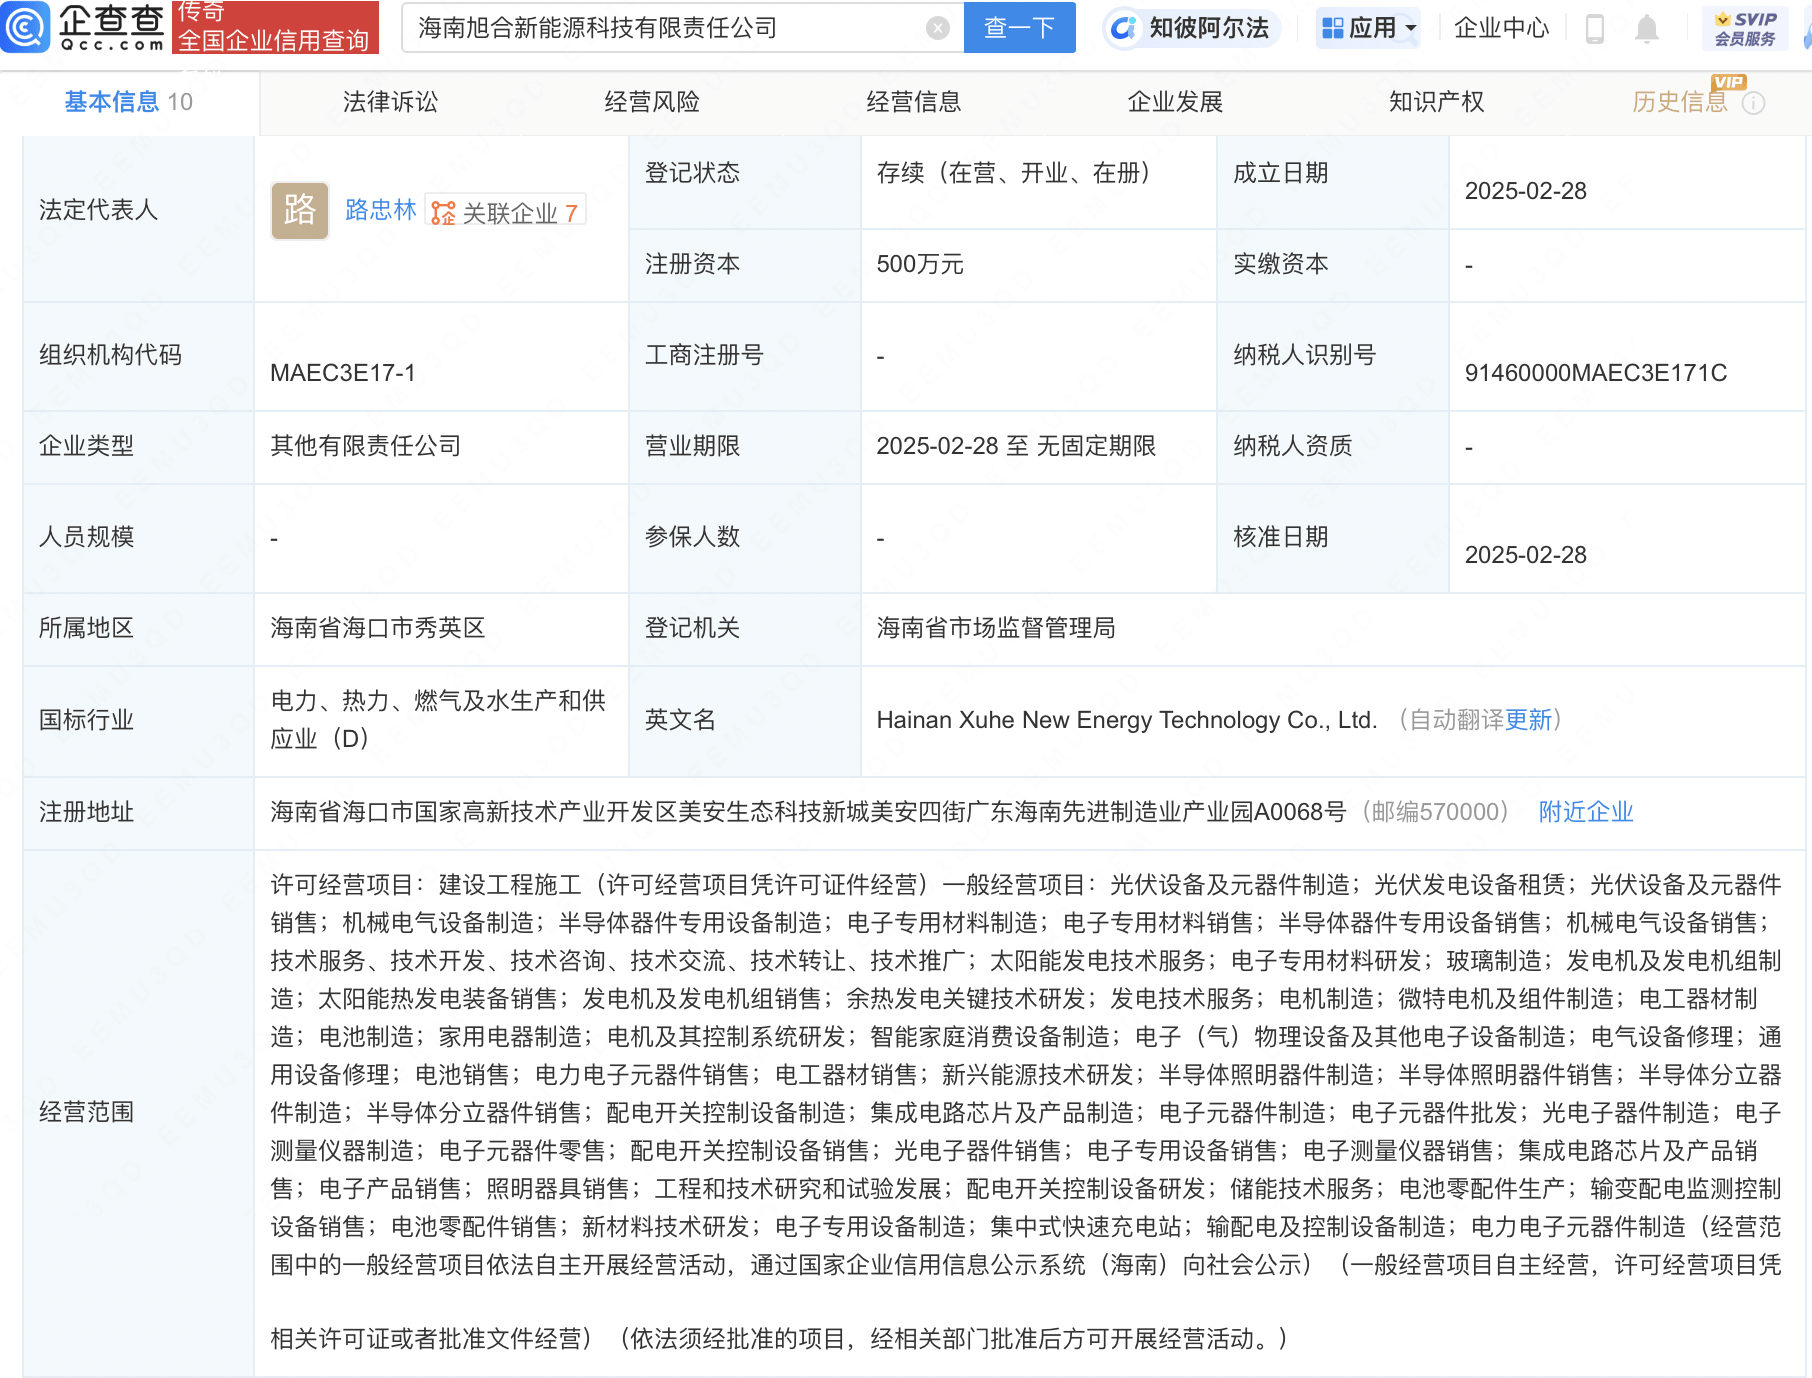Open SVIP member services badge
This screenshot has width=1812, height=1378.
(x=1745, y=28)
